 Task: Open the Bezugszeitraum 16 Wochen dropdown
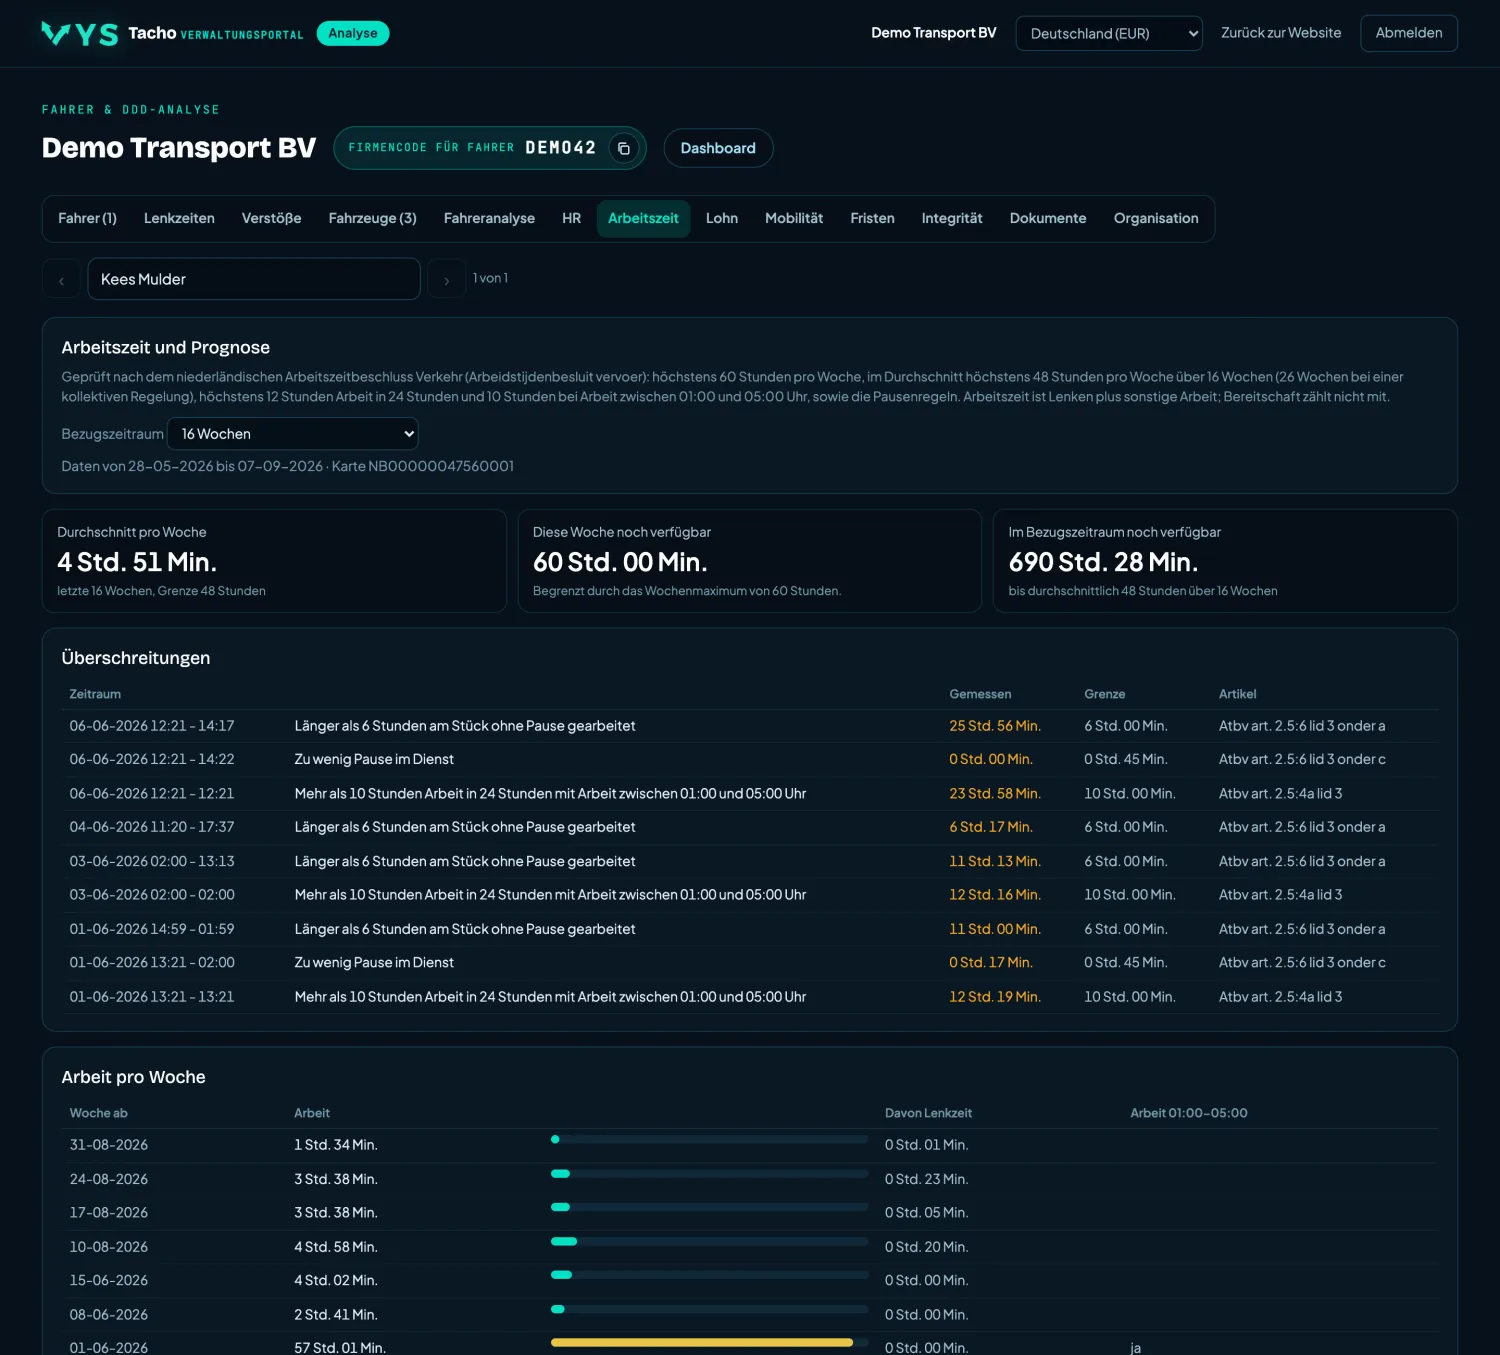pos(292,434)
